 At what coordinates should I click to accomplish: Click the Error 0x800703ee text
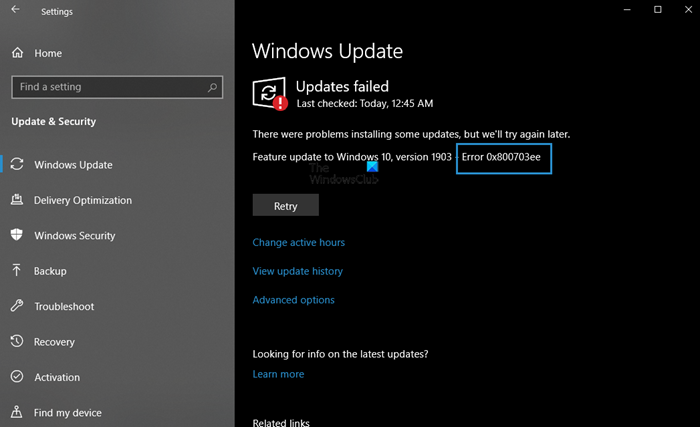501,157
